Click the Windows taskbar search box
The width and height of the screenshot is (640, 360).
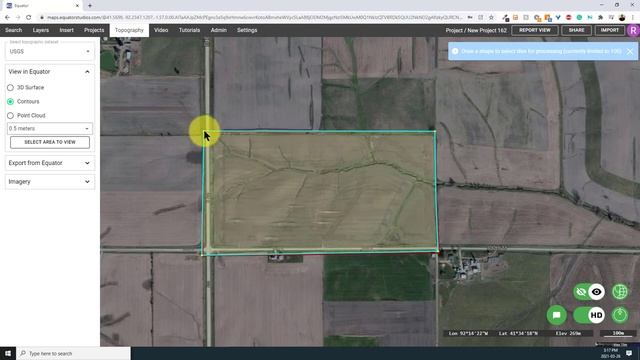[74, 353]
